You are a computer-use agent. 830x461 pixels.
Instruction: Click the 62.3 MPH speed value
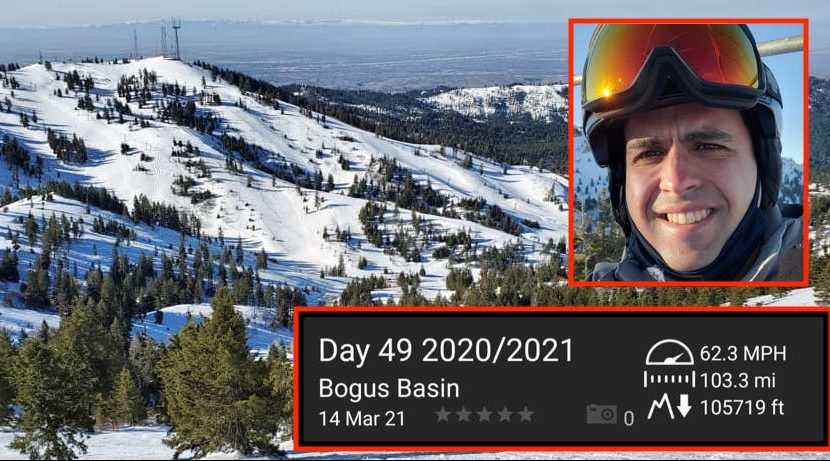pyautogui.click(x=743, y=353)
